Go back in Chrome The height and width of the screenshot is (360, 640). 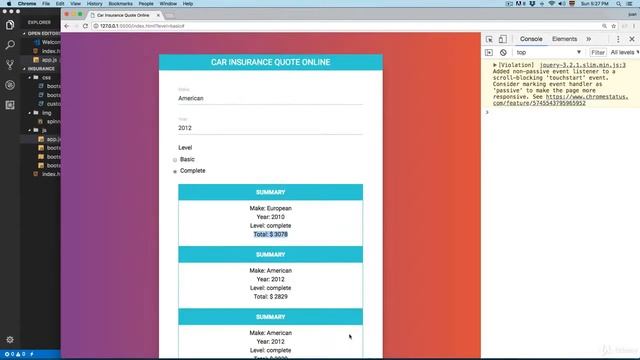click(67, 26)
